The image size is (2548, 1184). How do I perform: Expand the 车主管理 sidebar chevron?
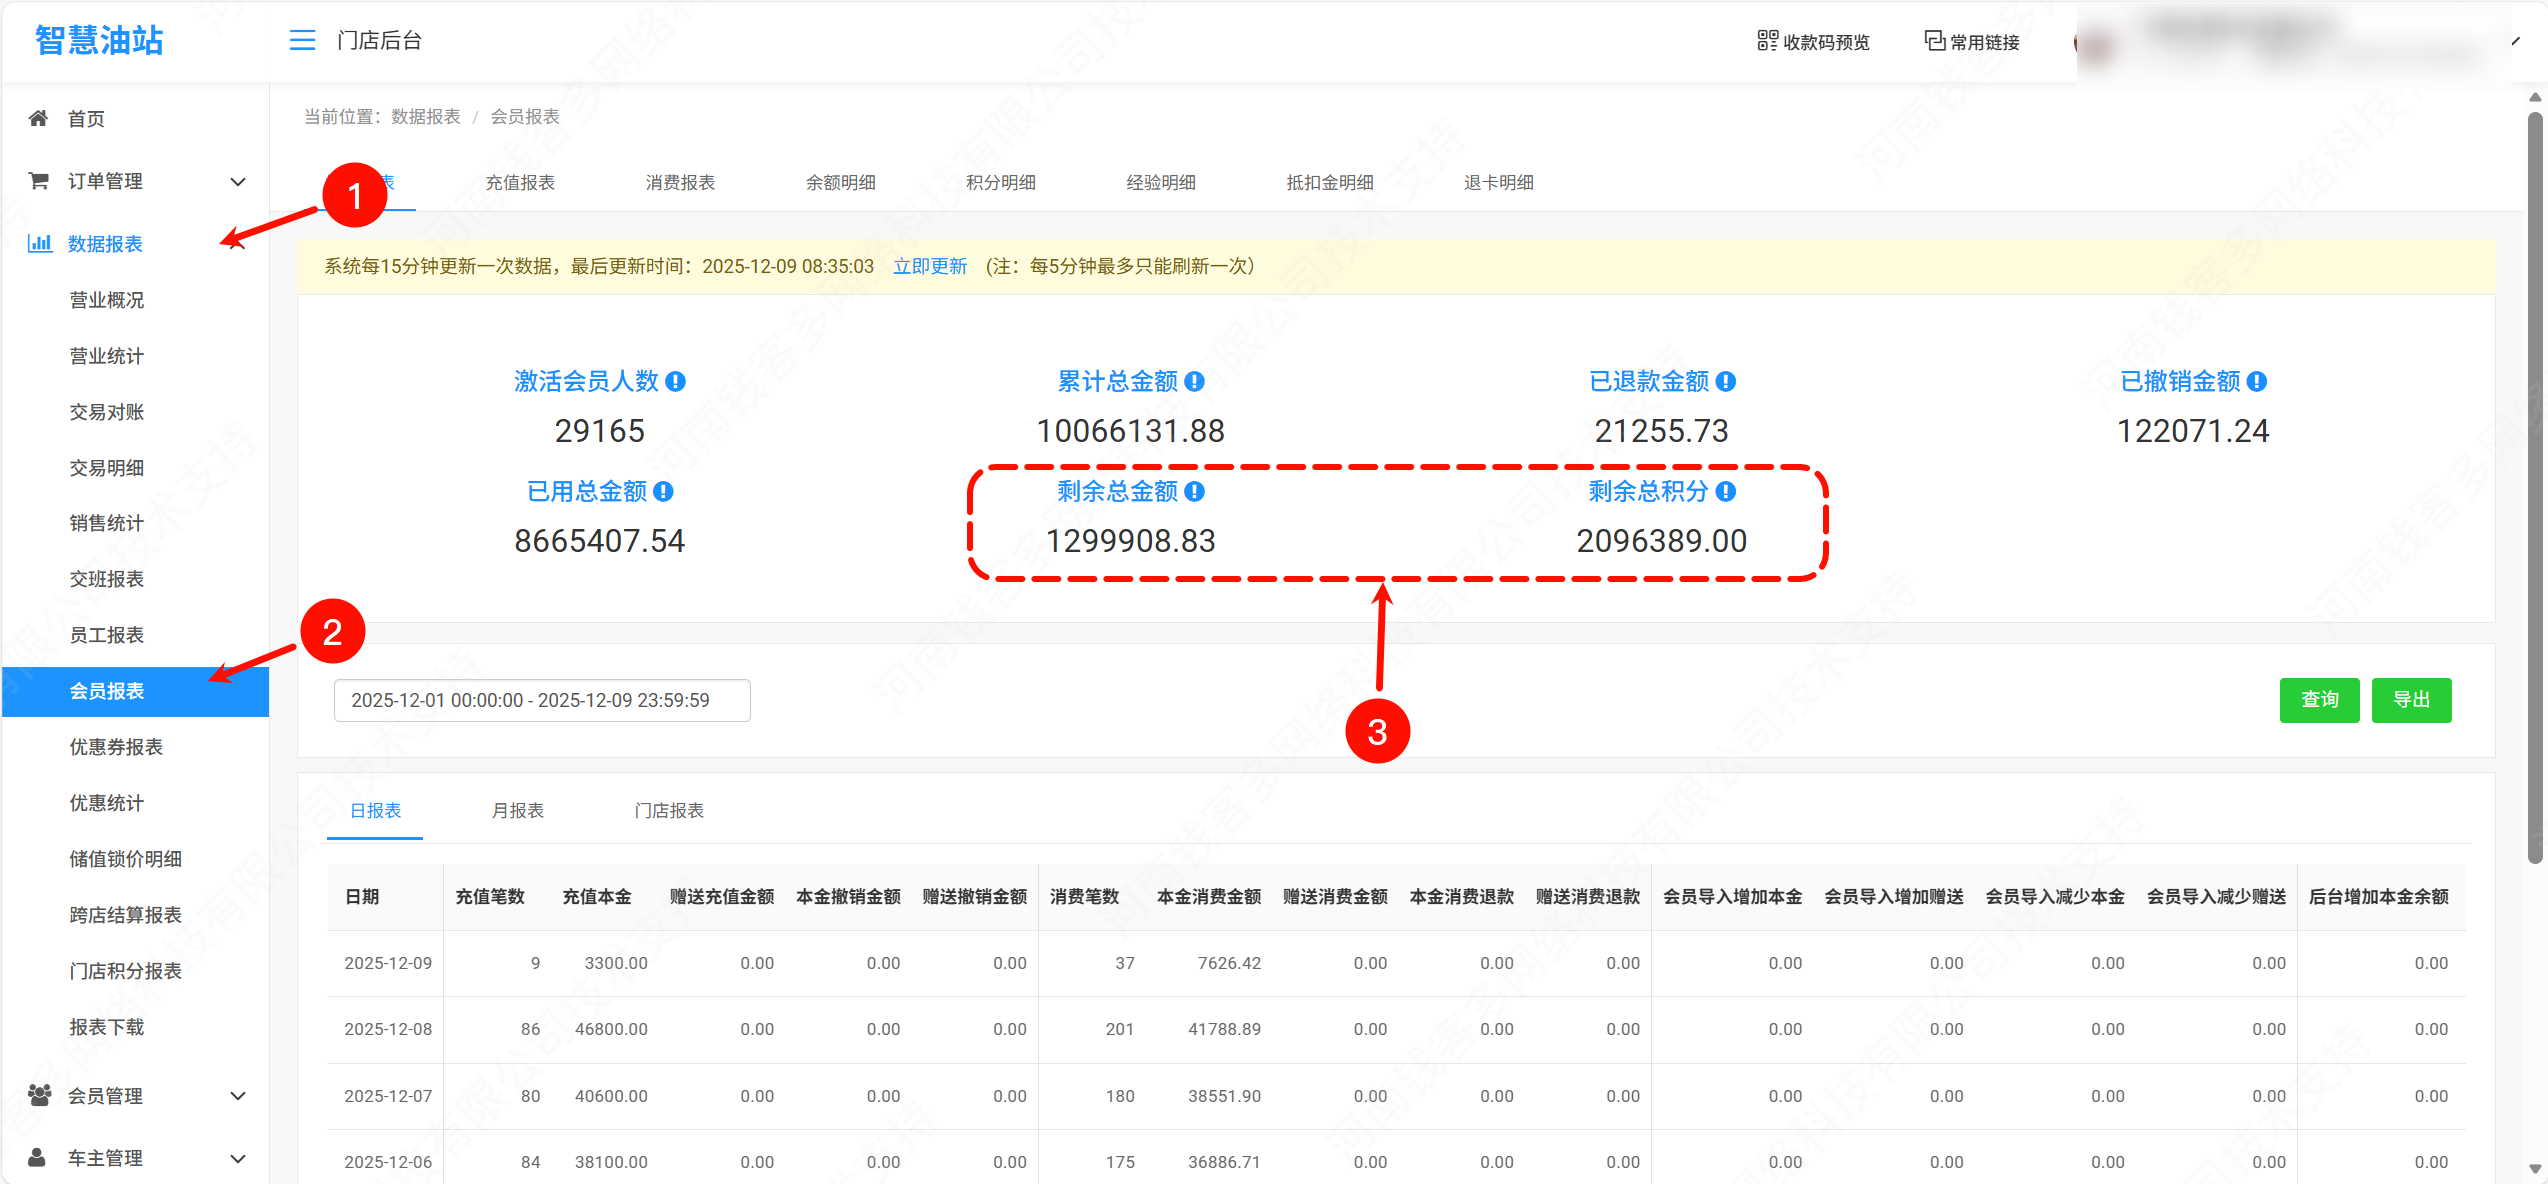click(238, 1158)
